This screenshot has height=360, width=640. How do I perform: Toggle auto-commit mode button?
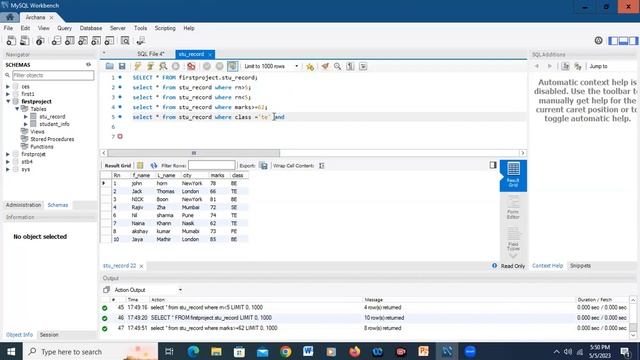(x=233, y=66)
